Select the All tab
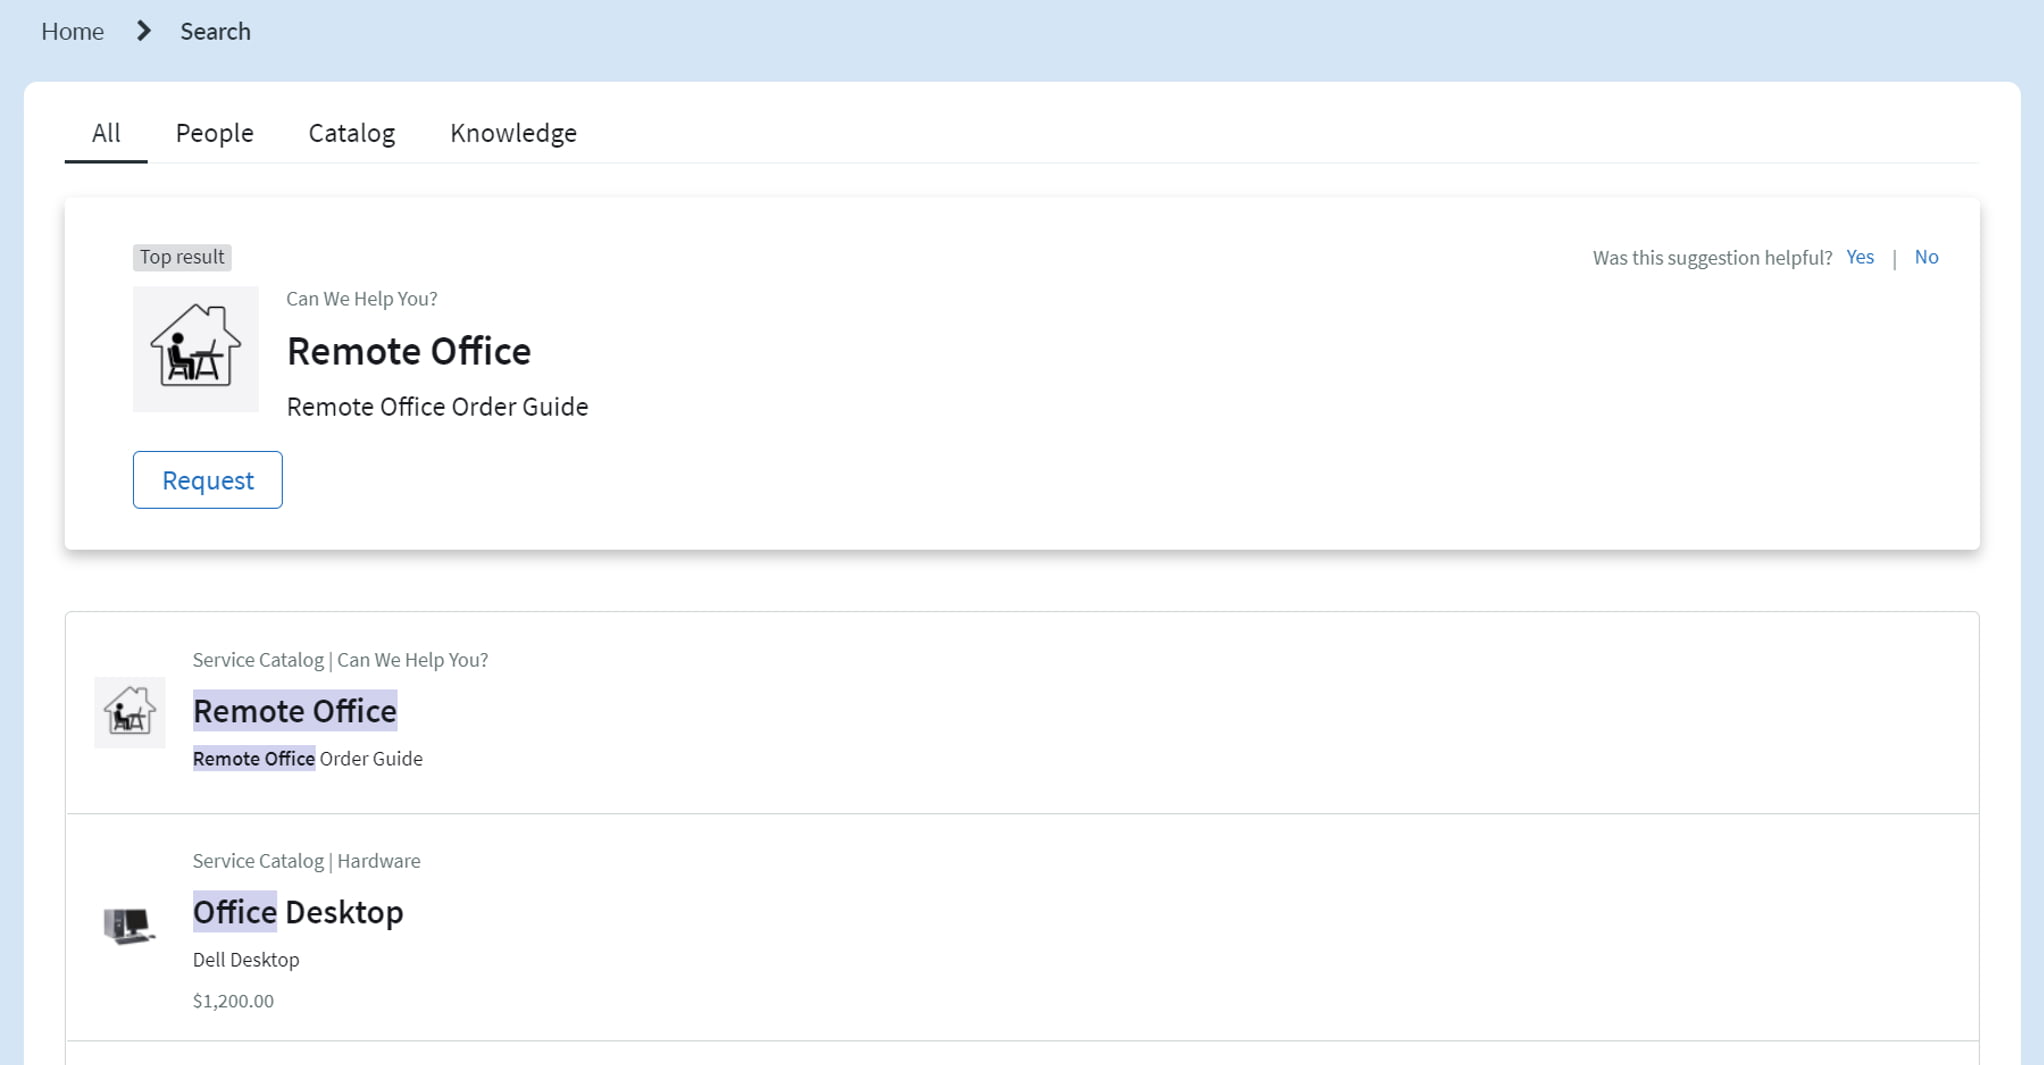The image size is (2044, 1065). pyautogui.click(x=106, y=133)
